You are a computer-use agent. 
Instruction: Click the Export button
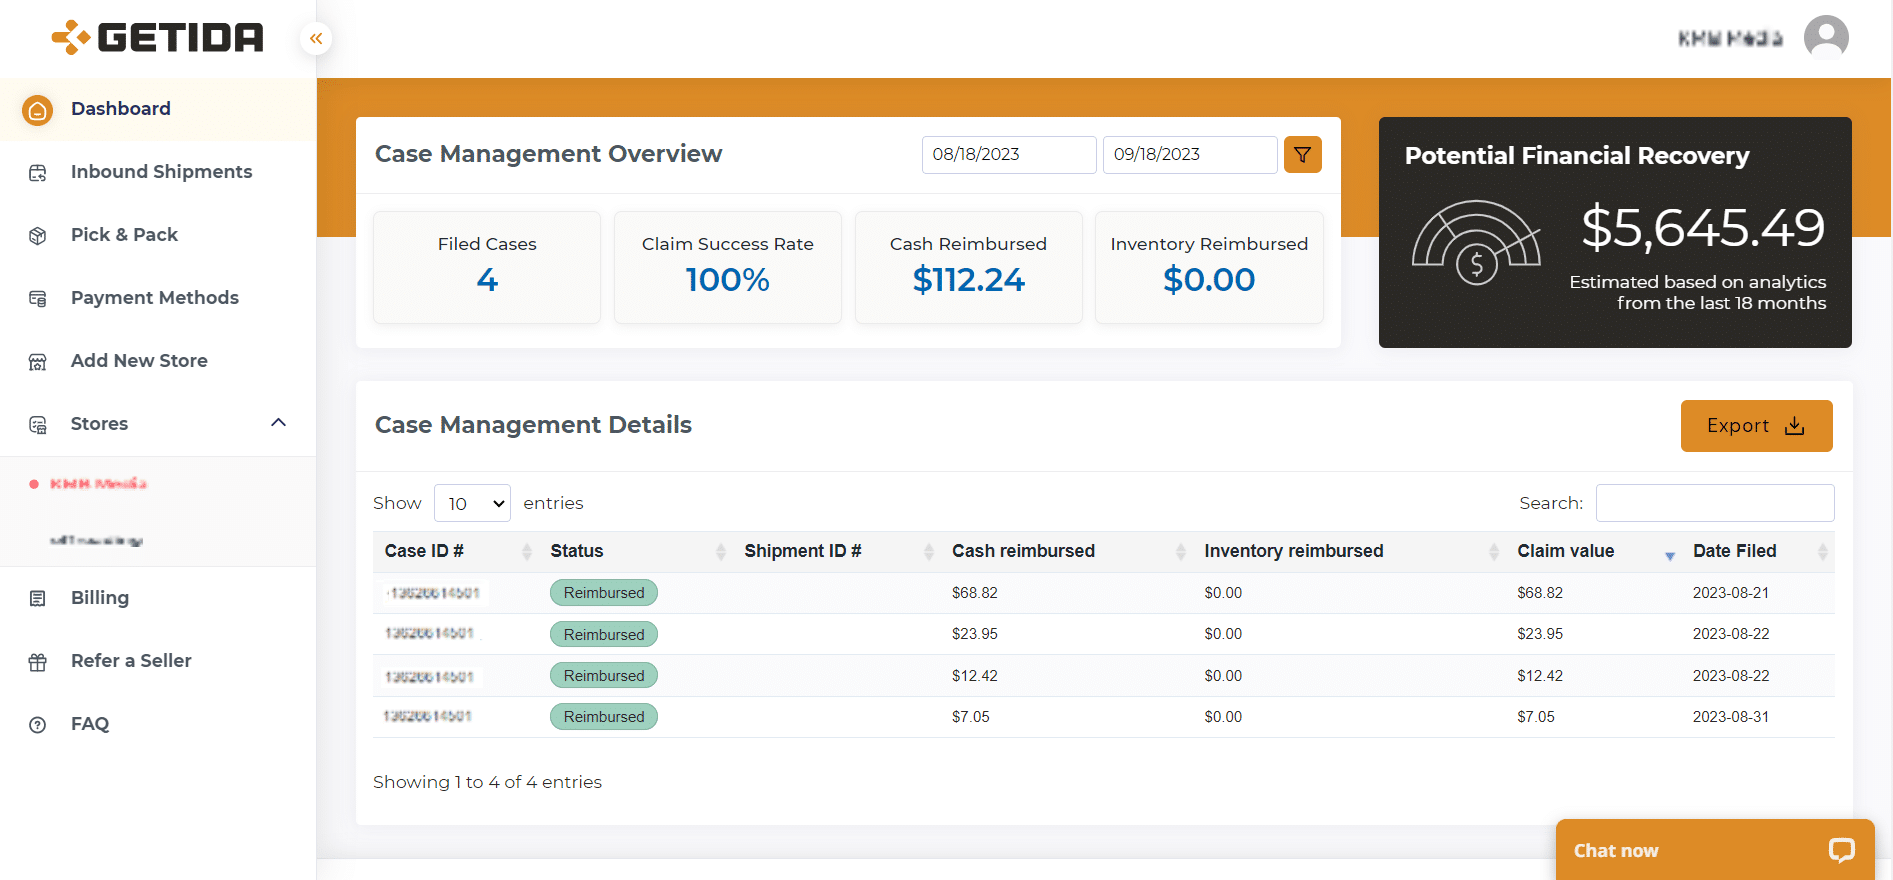click(1756, 426)
